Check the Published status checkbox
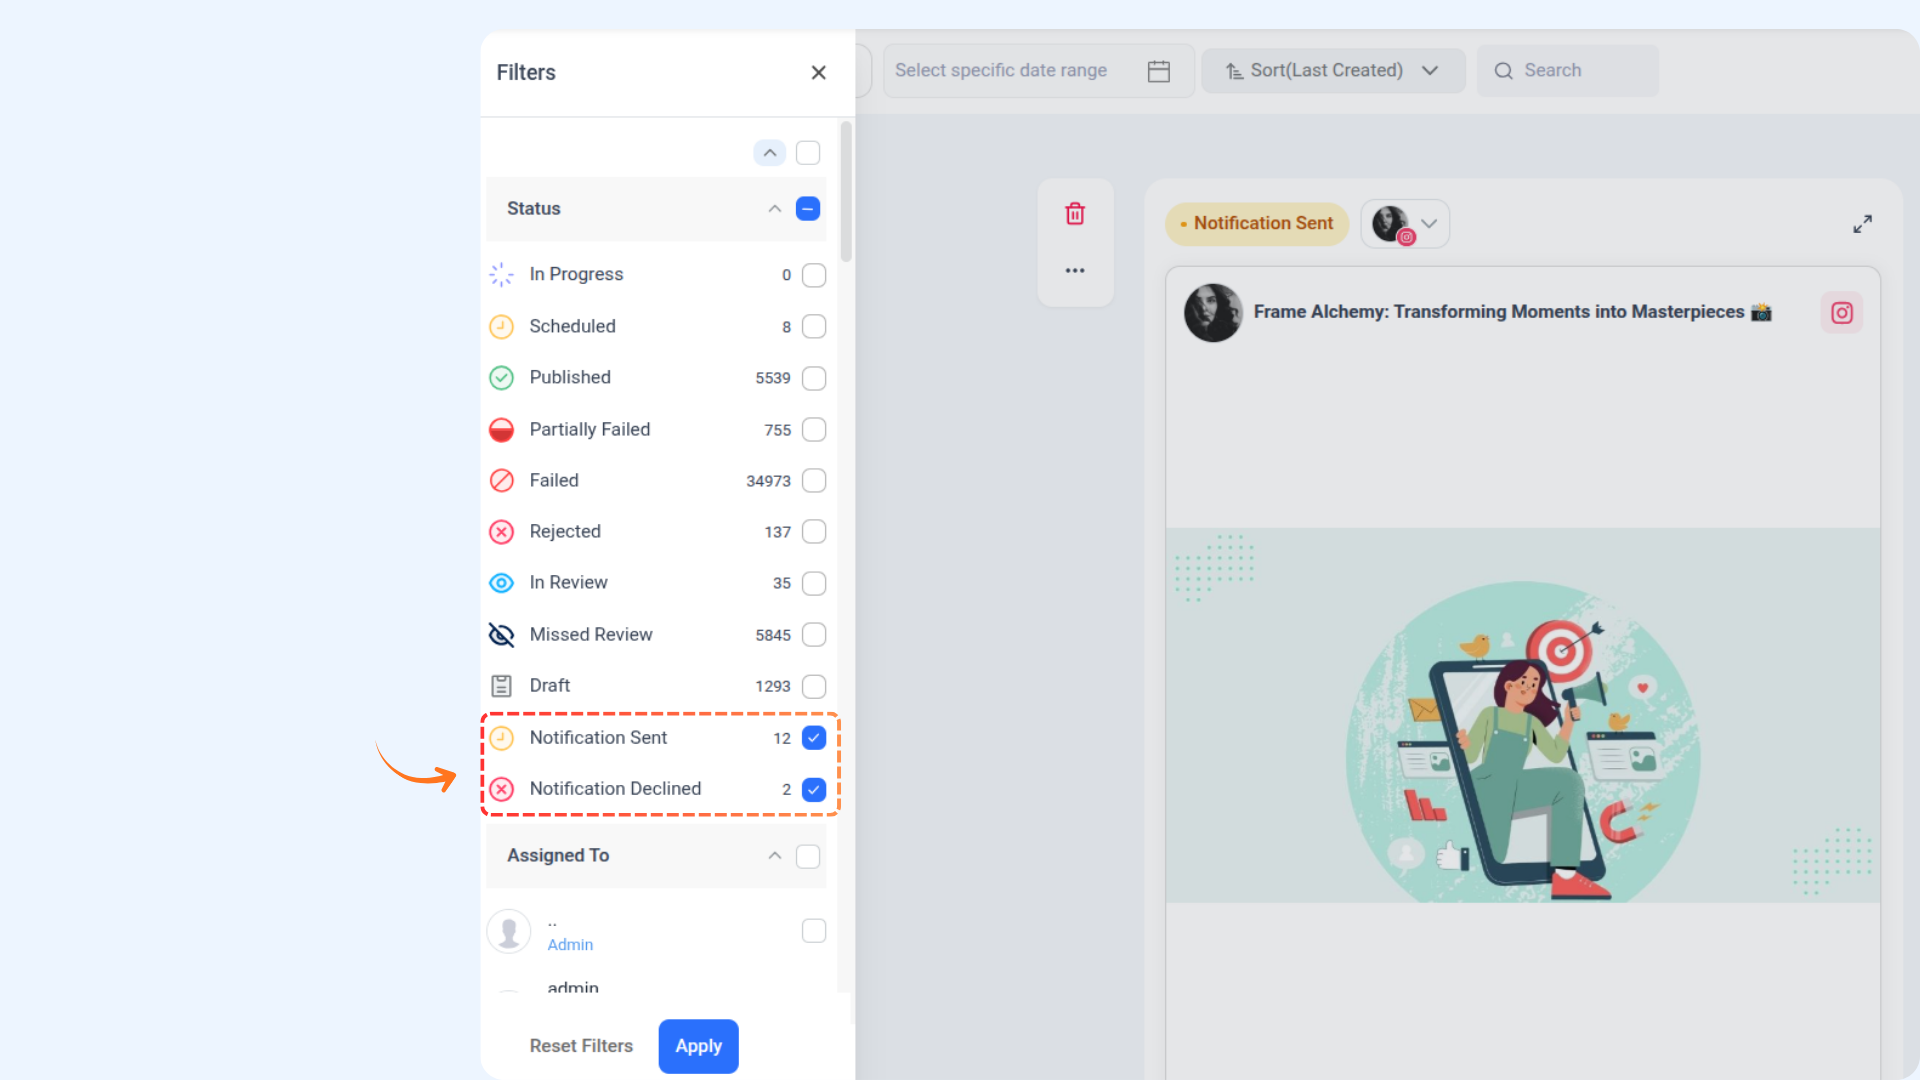 (814, 378)
